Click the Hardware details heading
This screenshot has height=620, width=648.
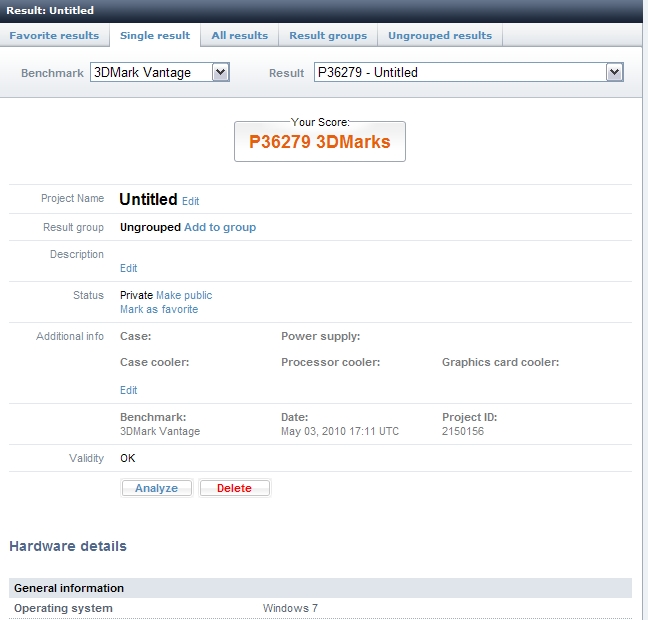[68, 546]
